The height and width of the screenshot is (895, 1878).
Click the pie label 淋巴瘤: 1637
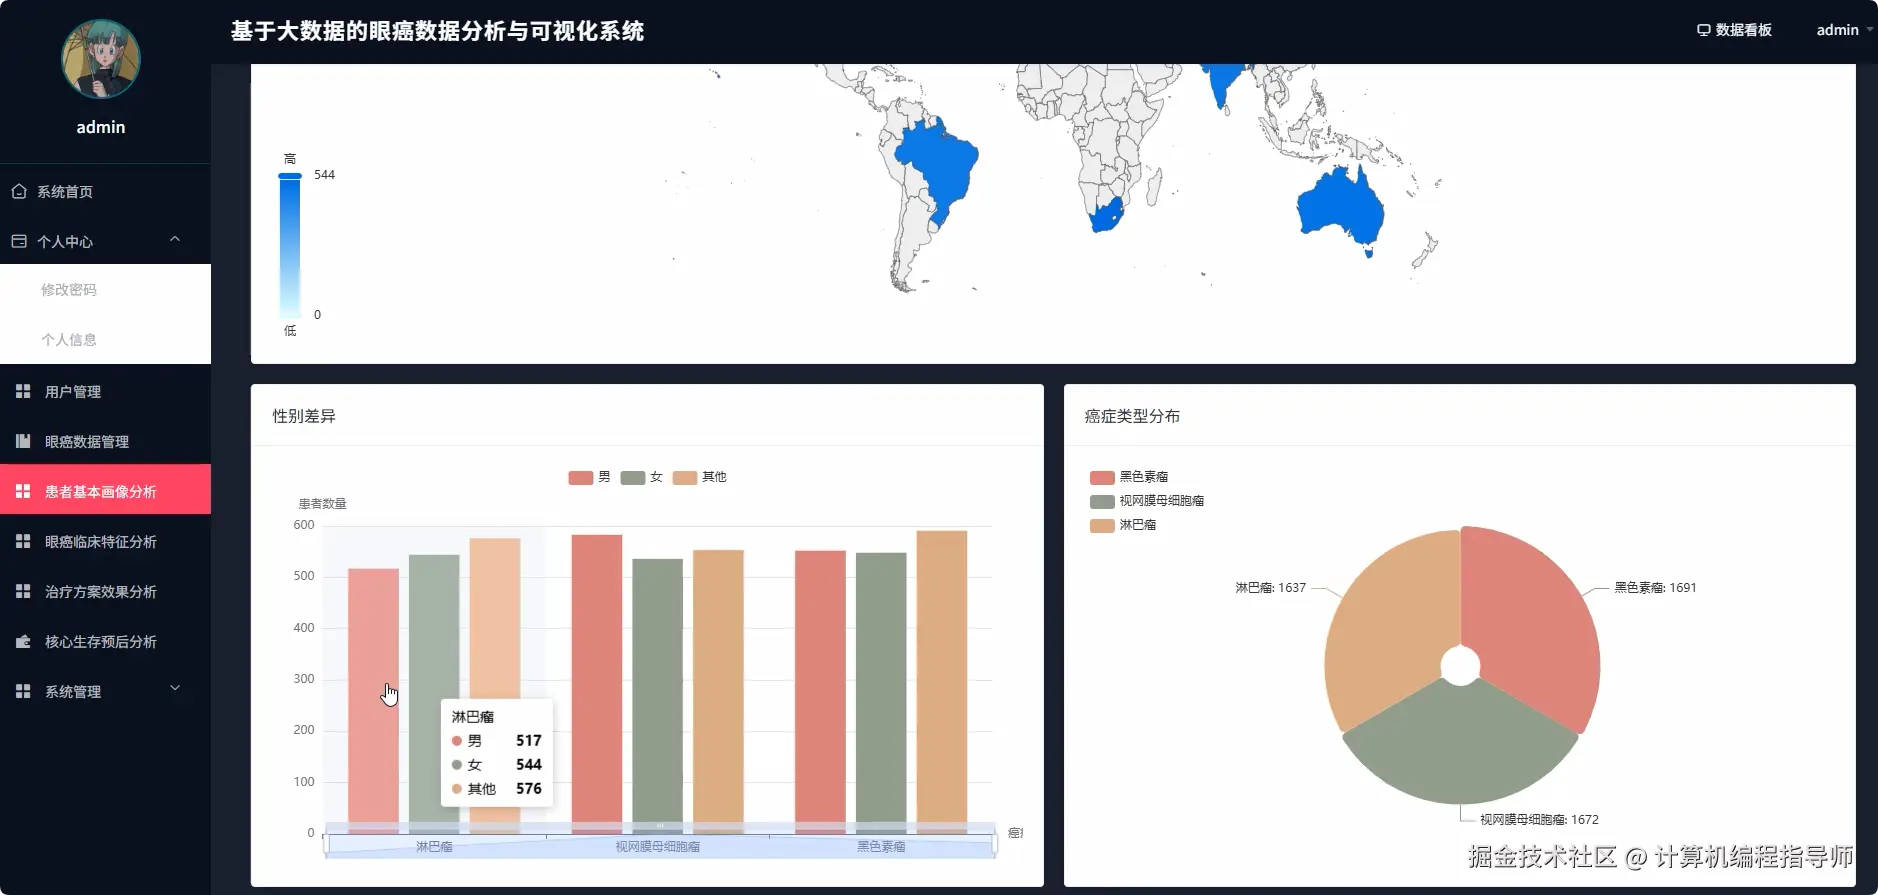(x=1270, y=588)
